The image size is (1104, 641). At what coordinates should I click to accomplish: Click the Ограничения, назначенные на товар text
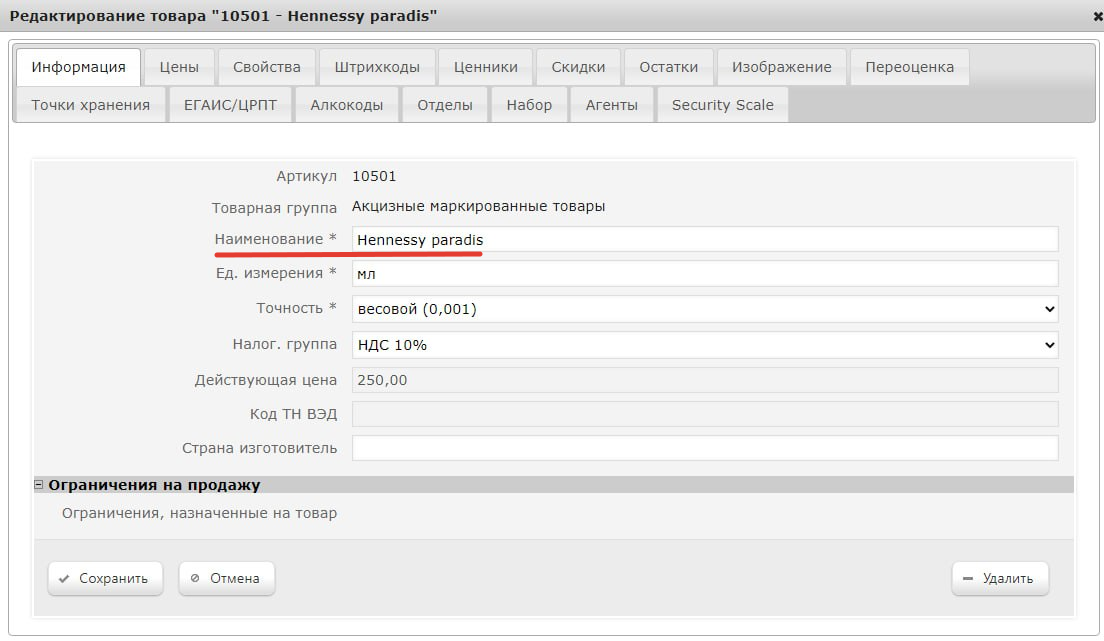point(199,513)
